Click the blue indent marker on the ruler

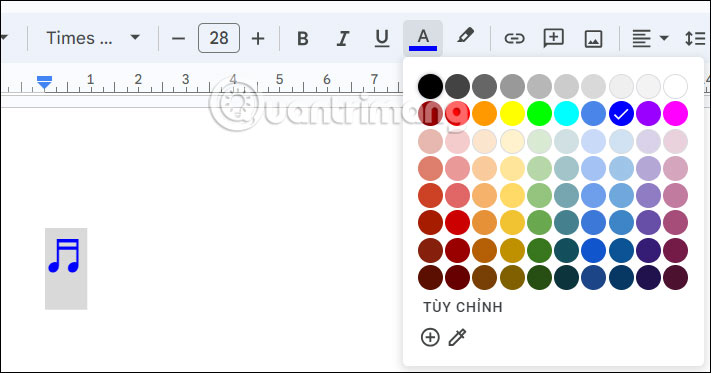[x=44, y=82]
